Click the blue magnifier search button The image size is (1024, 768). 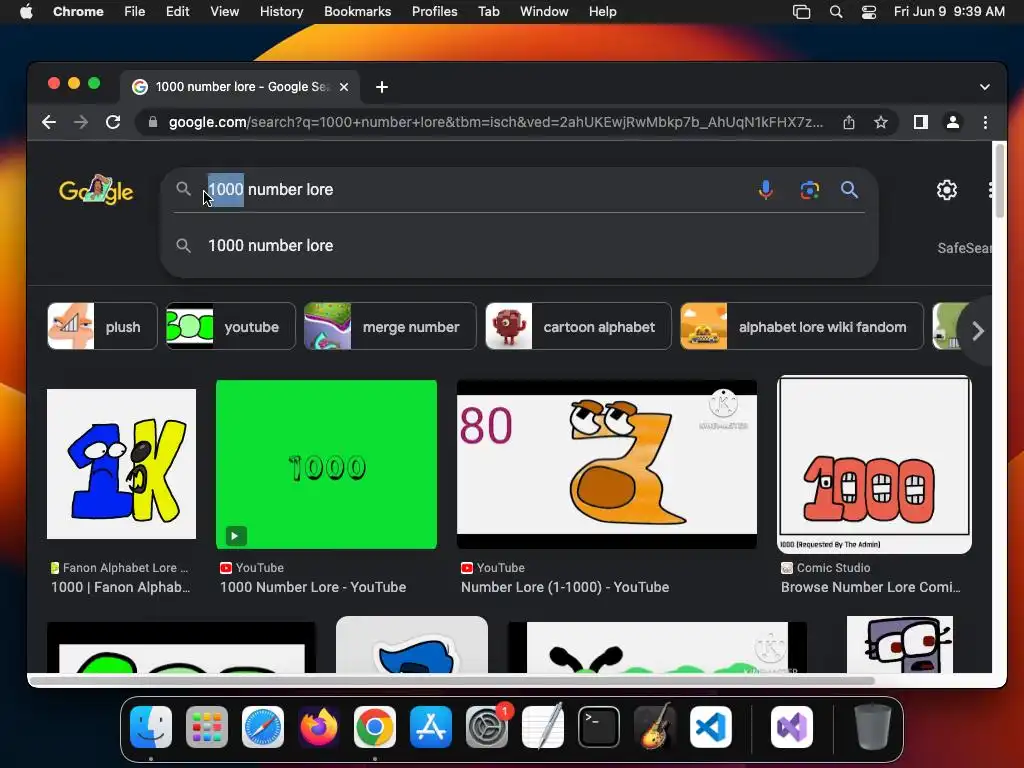[849, 190]
